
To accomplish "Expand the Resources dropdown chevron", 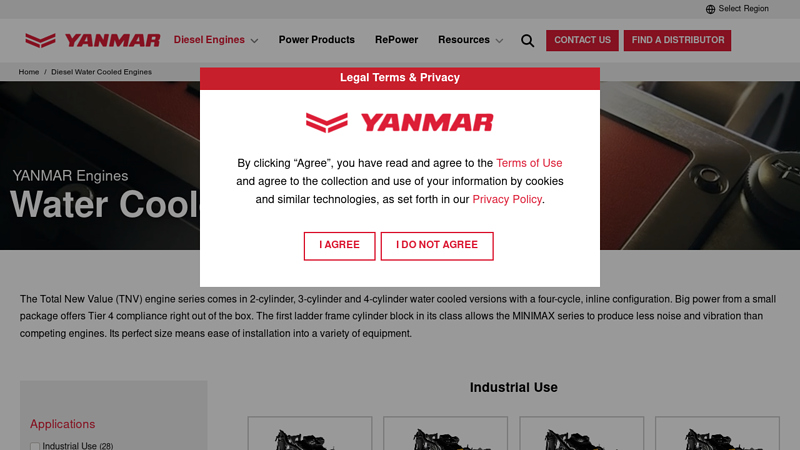I will click(499, 41).
